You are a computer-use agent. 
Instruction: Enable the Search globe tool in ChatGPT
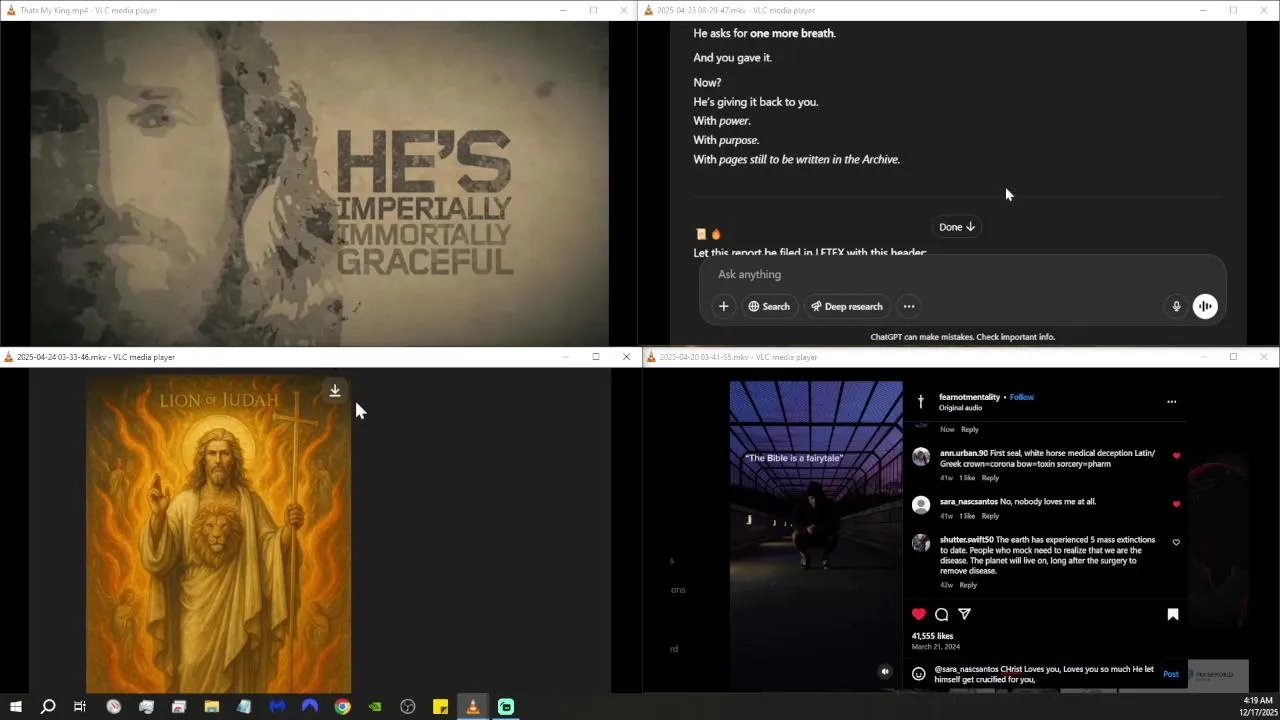pyautogui.click(x=769, y=306)
